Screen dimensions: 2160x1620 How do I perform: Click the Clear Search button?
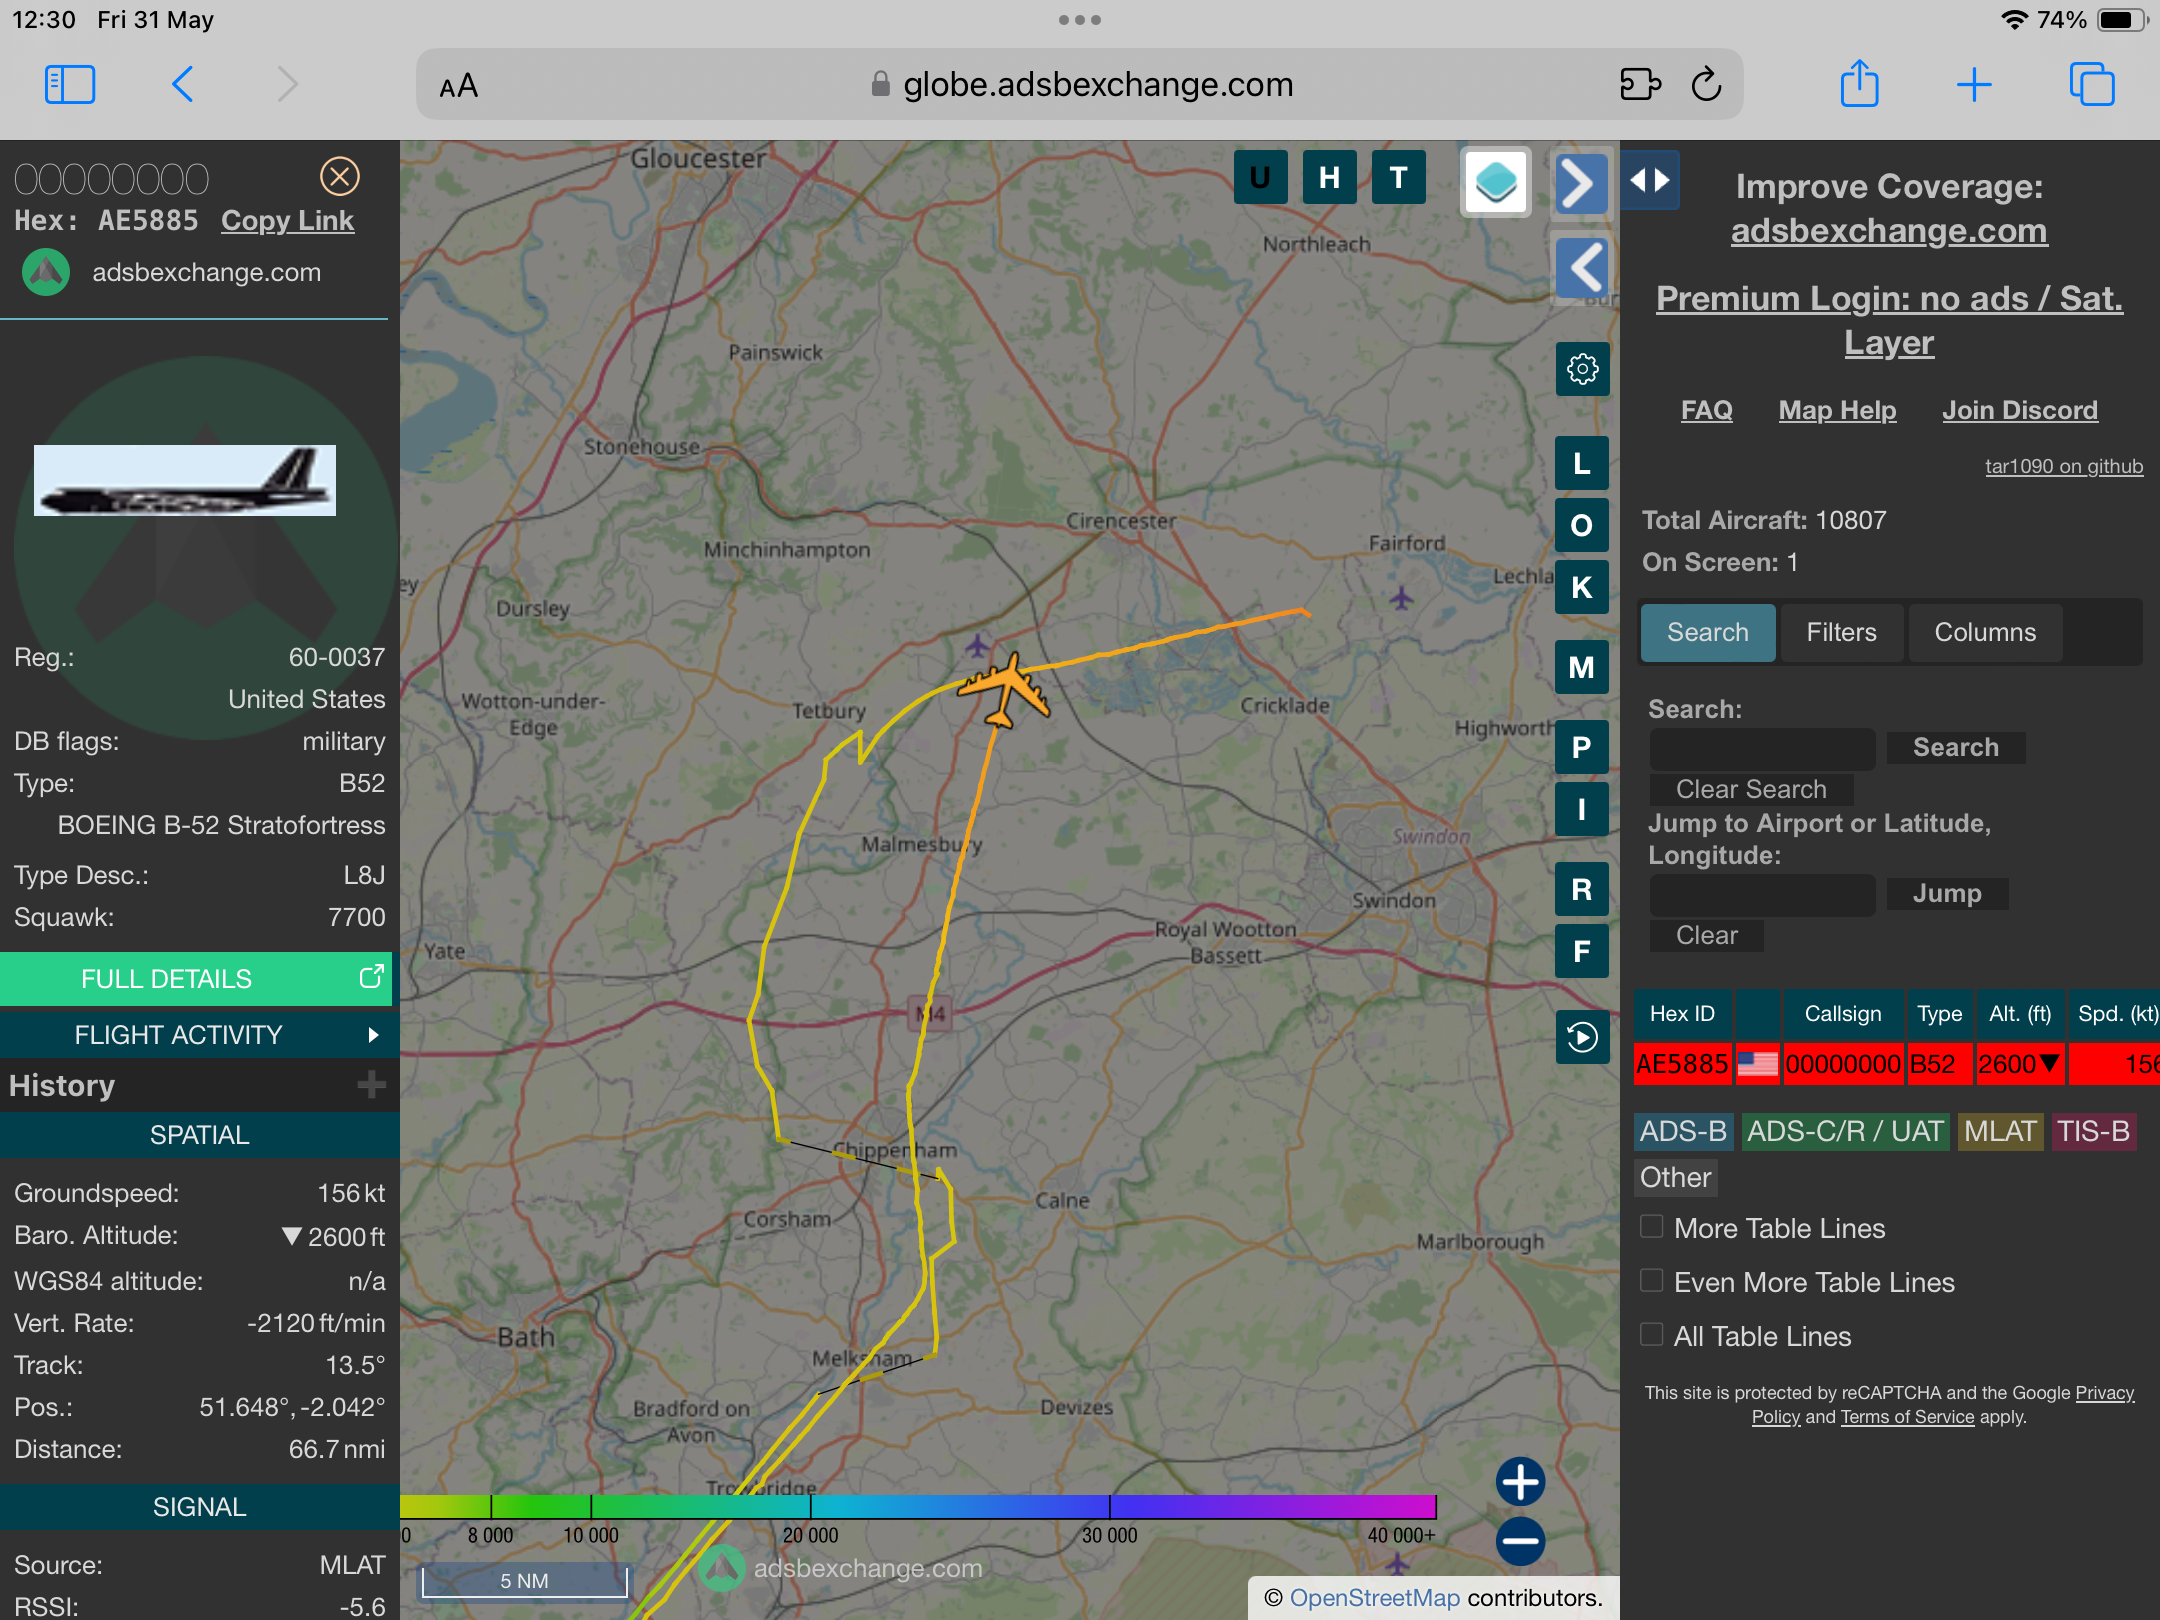pyautogui.click(x=1751, y=789)
